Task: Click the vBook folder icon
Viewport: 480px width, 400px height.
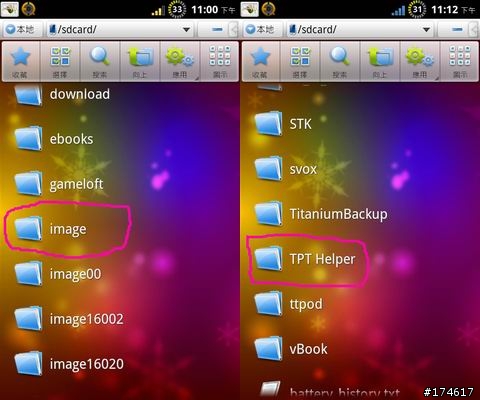Action: (x=269, y=348)
